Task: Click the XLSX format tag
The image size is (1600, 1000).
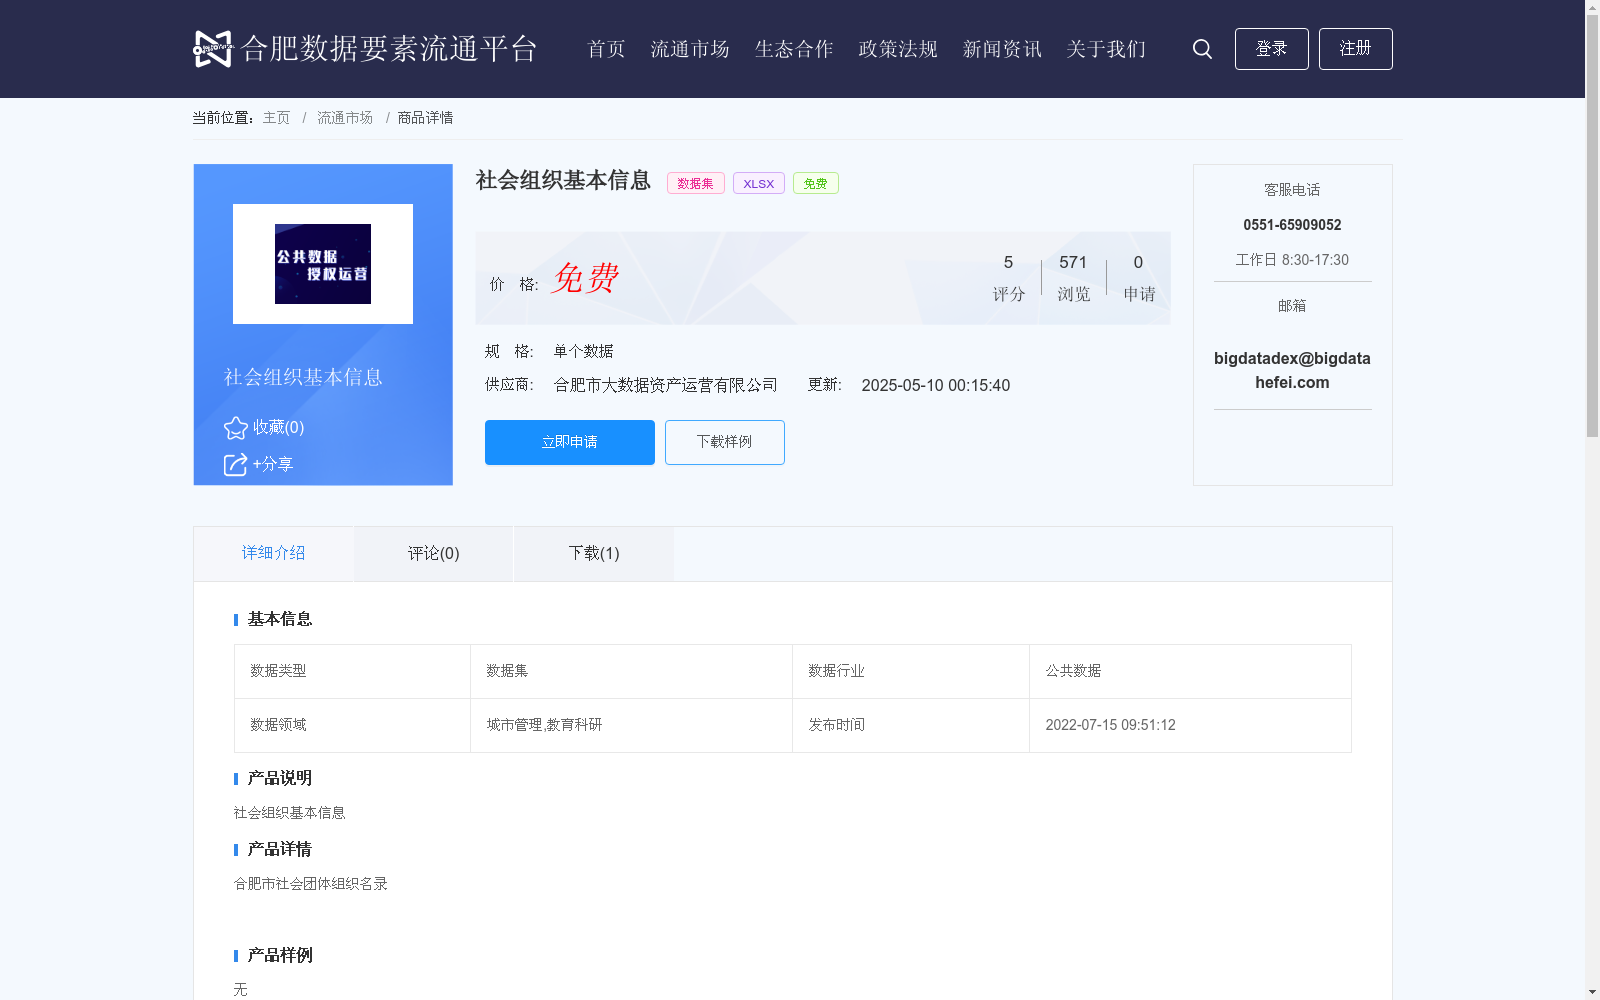Action: (759, 183)
